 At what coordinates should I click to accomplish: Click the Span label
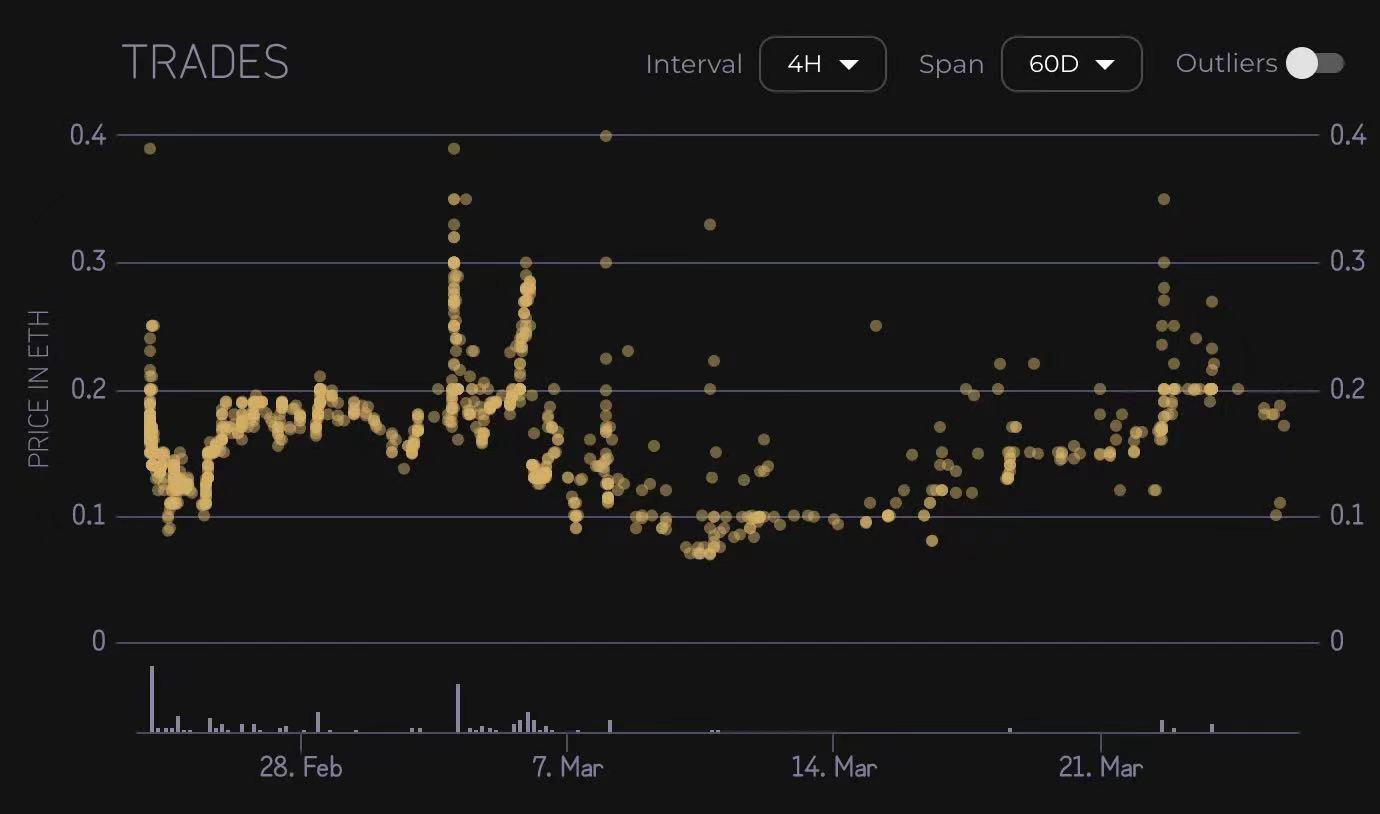click(951, 65)
